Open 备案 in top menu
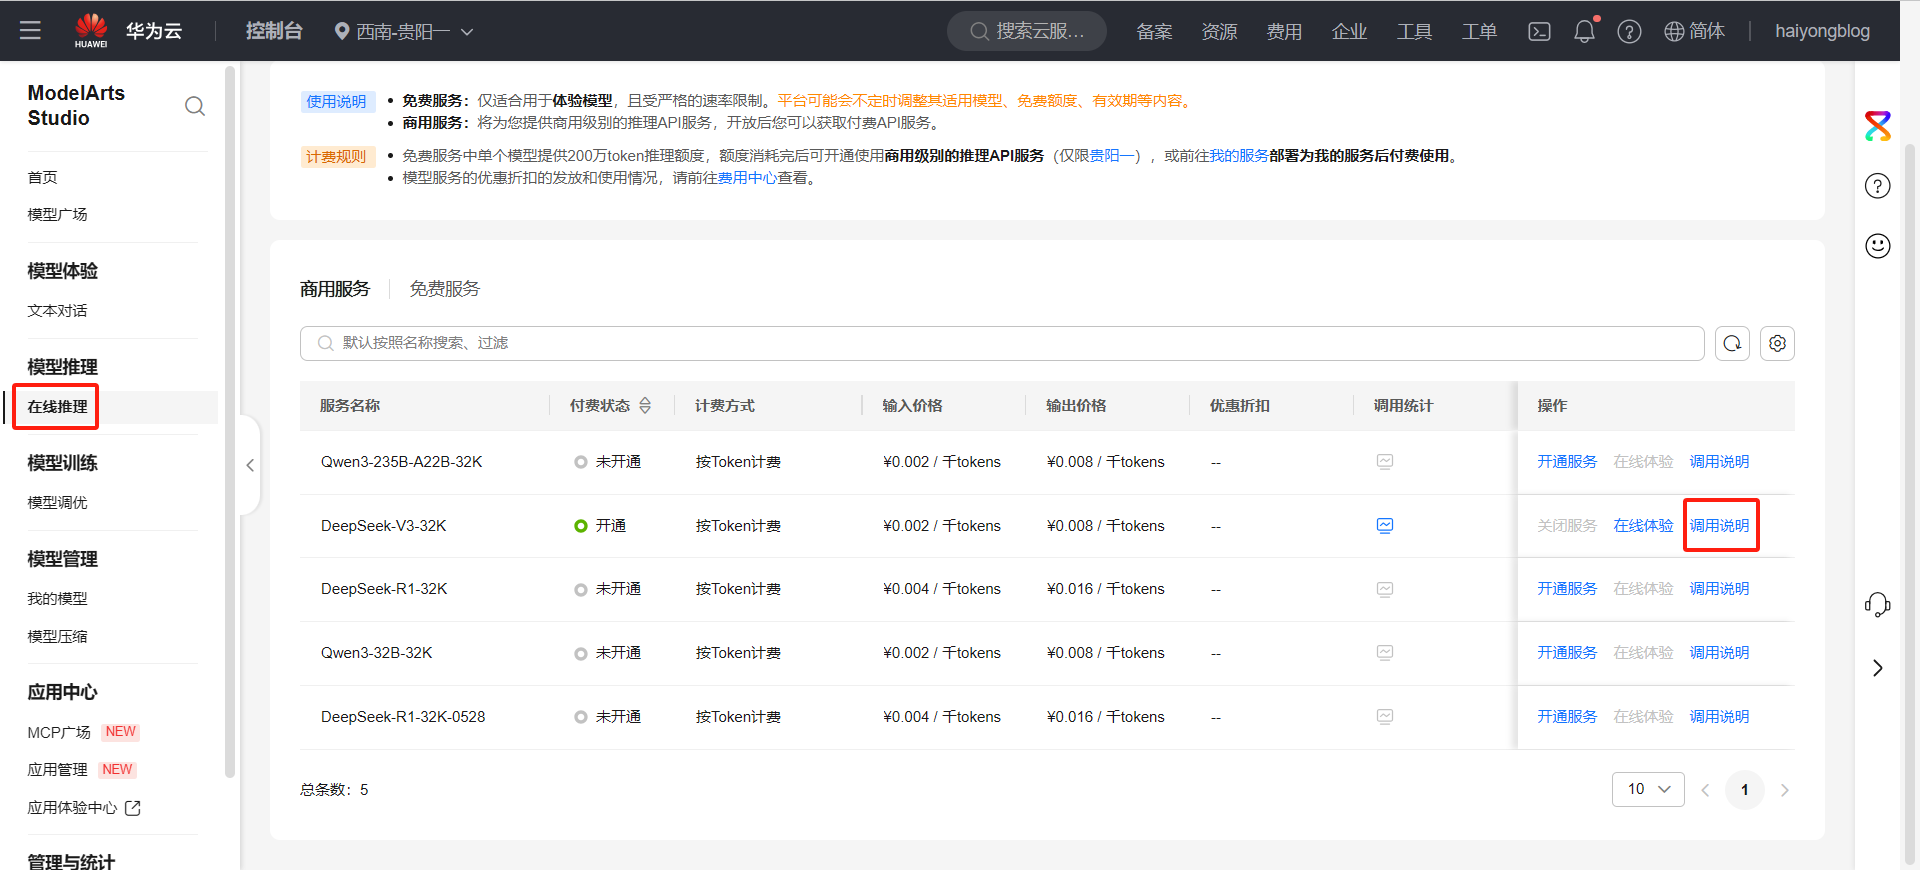 pos(1154,31)
